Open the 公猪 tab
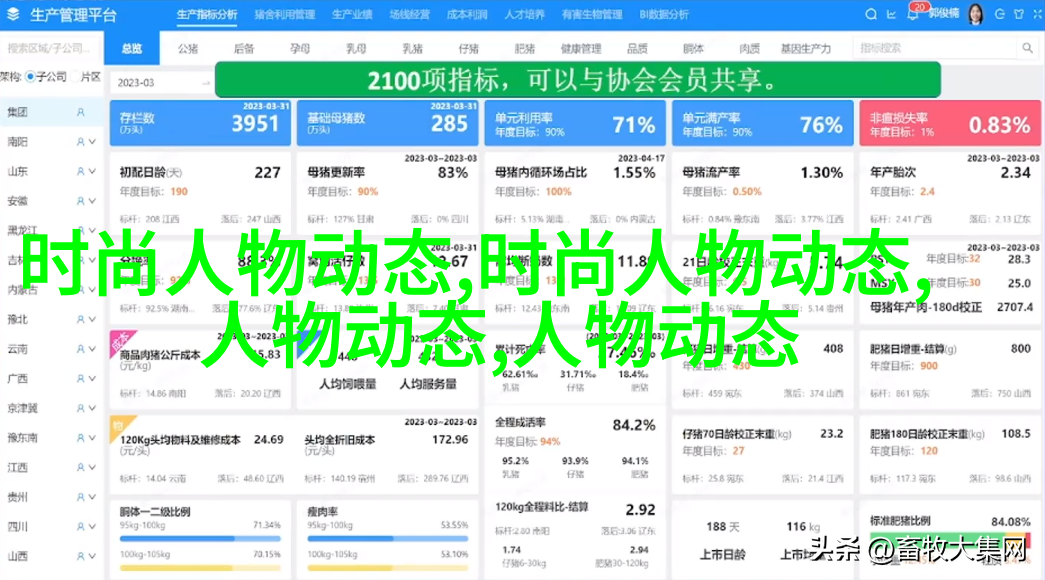The image size is (1045, 580). (188, 48)
